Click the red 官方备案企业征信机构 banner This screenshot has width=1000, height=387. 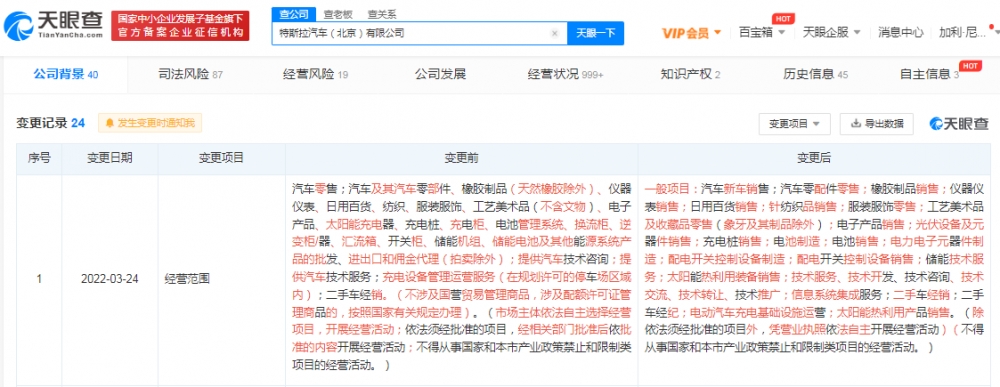tap(180, 26)
